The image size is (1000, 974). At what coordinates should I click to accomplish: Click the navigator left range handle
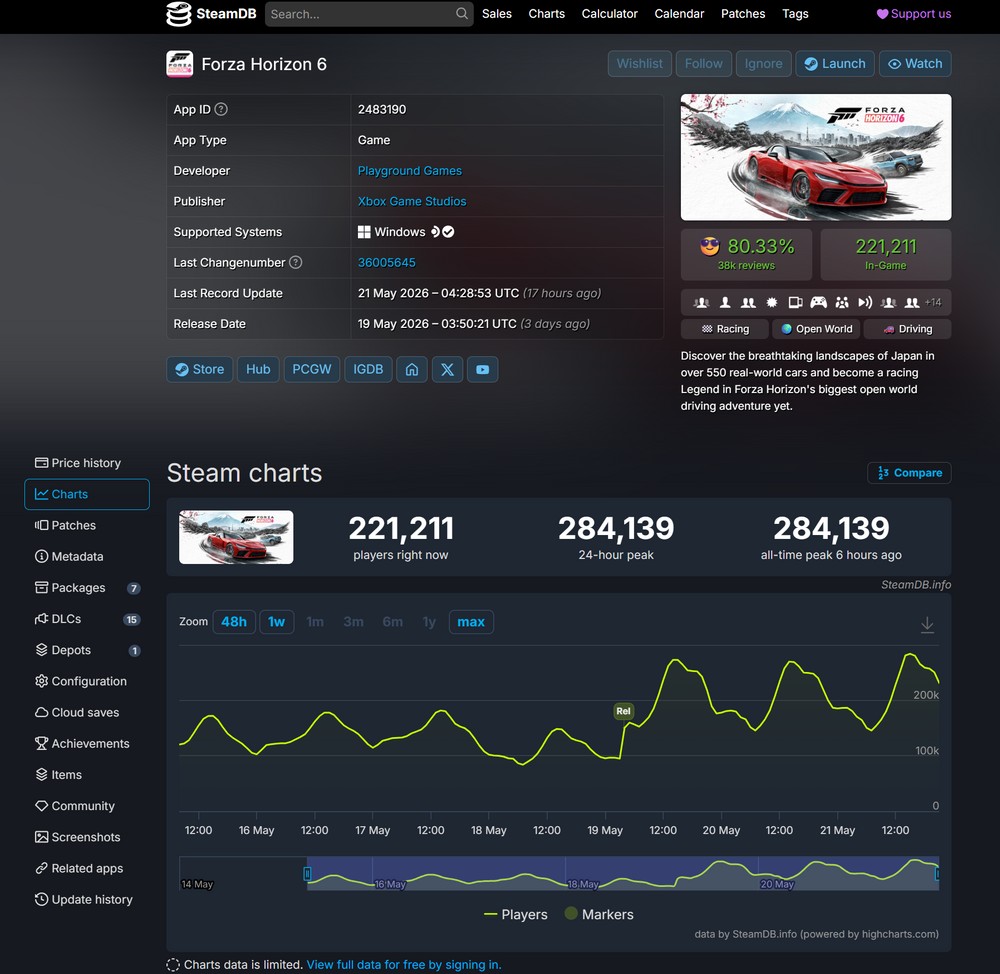[307, 873]
